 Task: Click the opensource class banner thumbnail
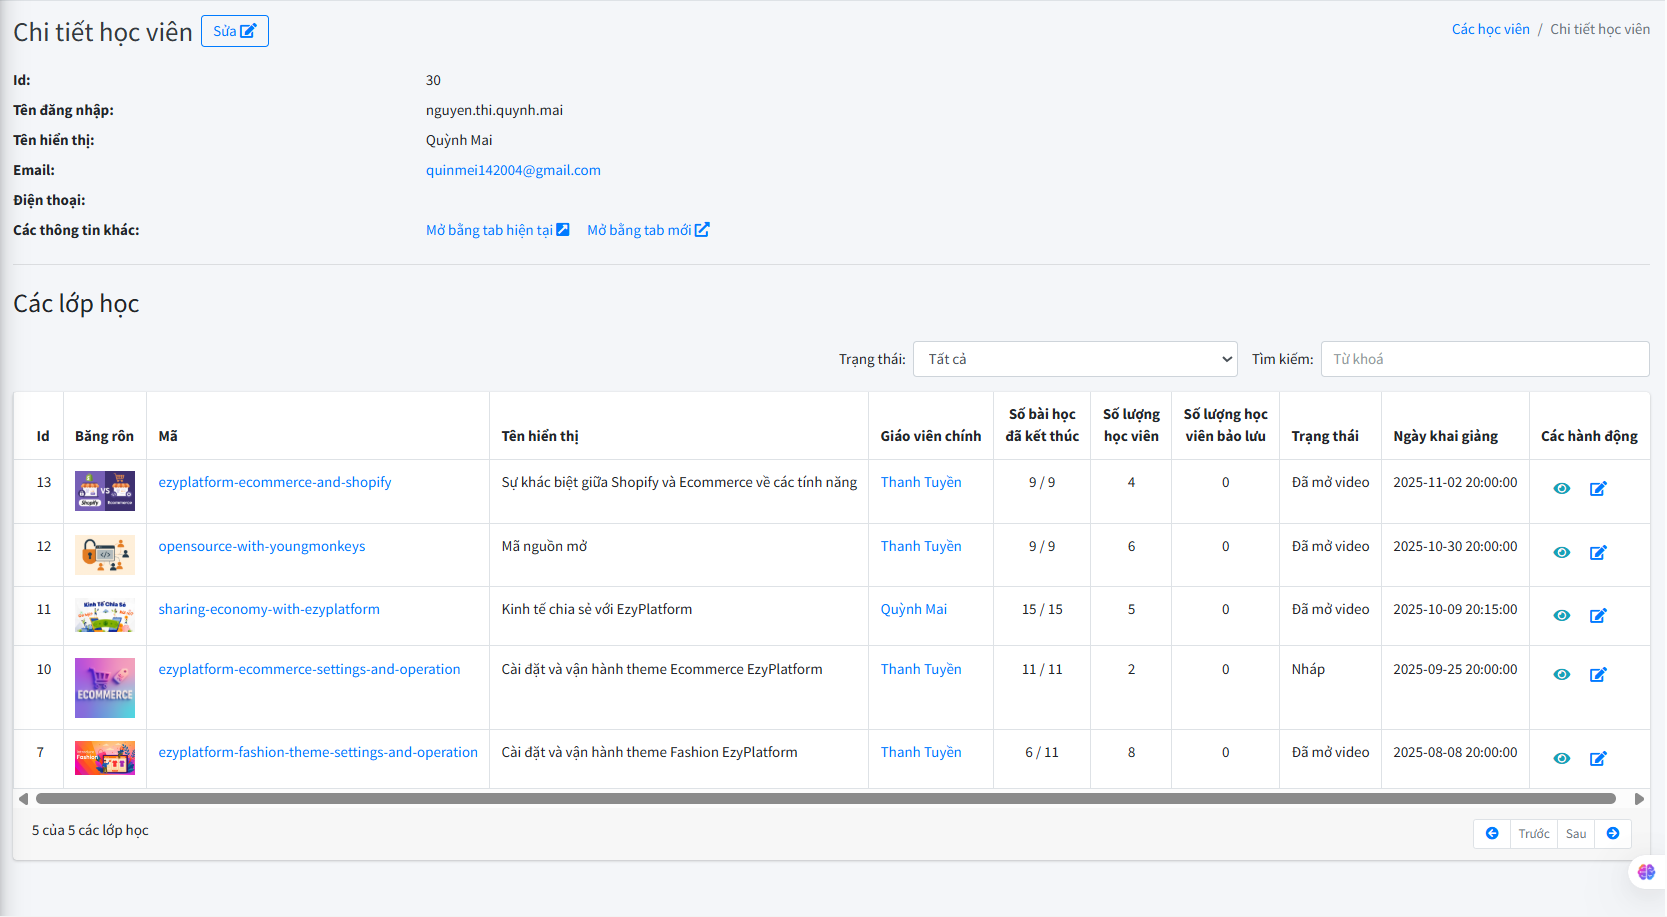tap(105, 554)
